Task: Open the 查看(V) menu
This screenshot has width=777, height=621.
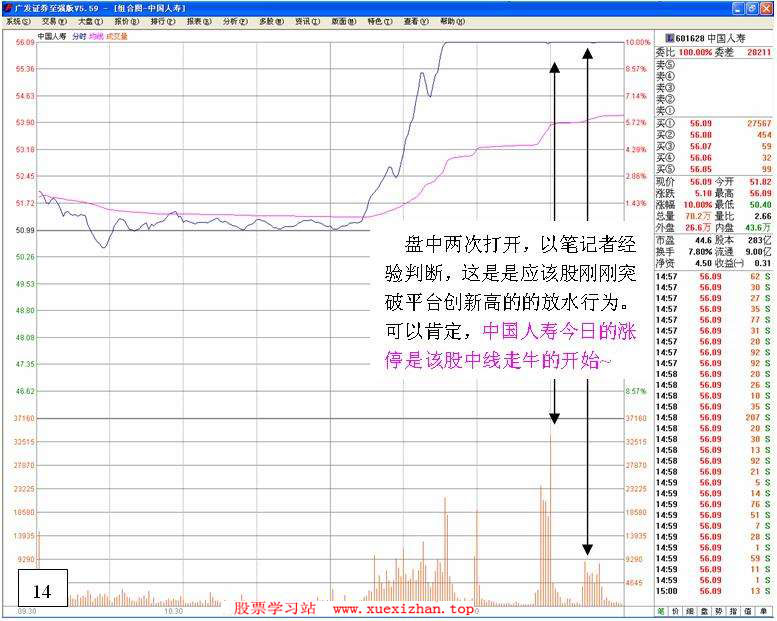Action: pyautogui.click(x=416, y=21)
